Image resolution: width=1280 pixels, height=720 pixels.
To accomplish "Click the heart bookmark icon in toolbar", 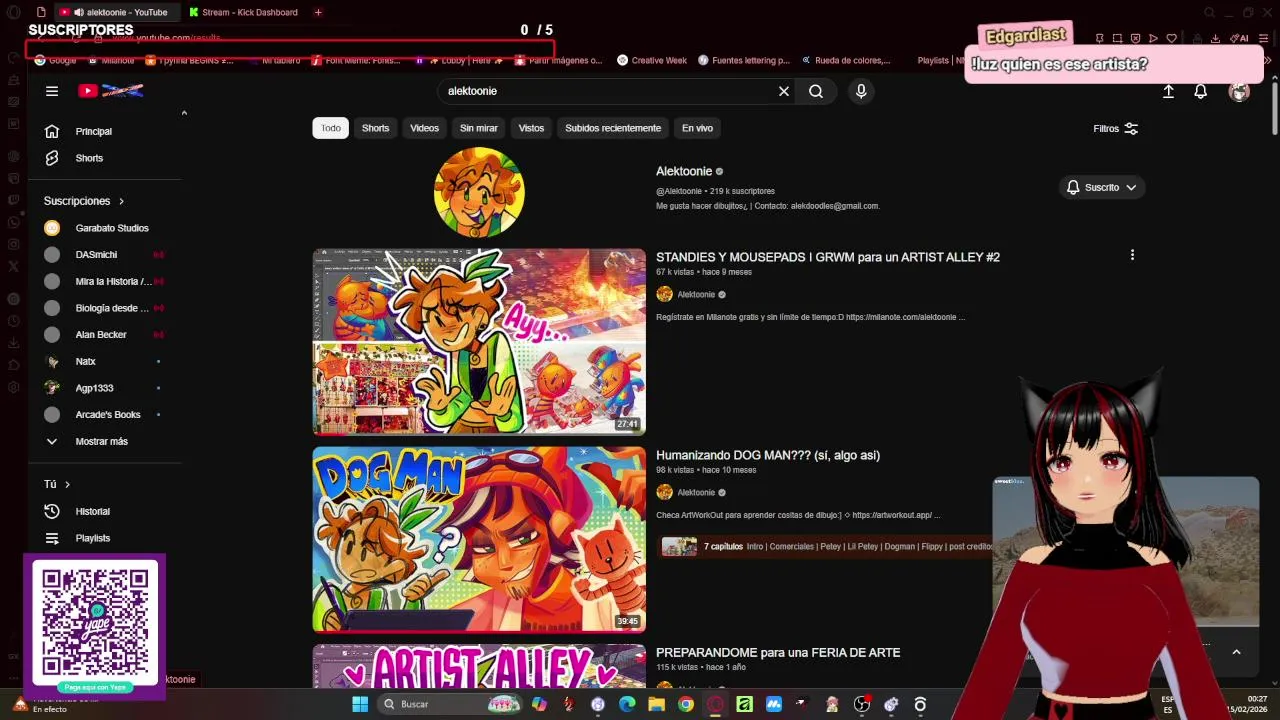I will [1171, 38].
